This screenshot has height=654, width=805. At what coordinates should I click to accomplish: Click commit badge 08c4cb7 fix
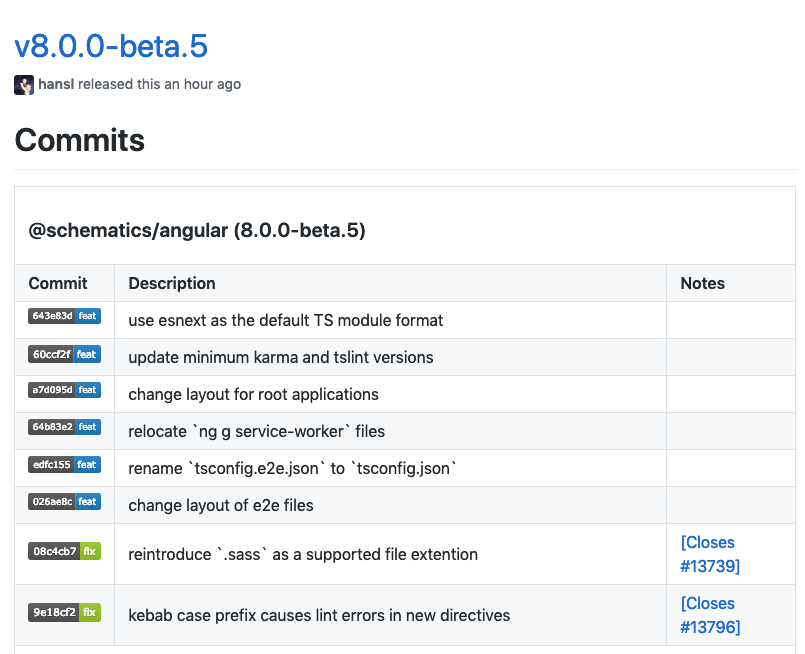click(x=64, y=551)
